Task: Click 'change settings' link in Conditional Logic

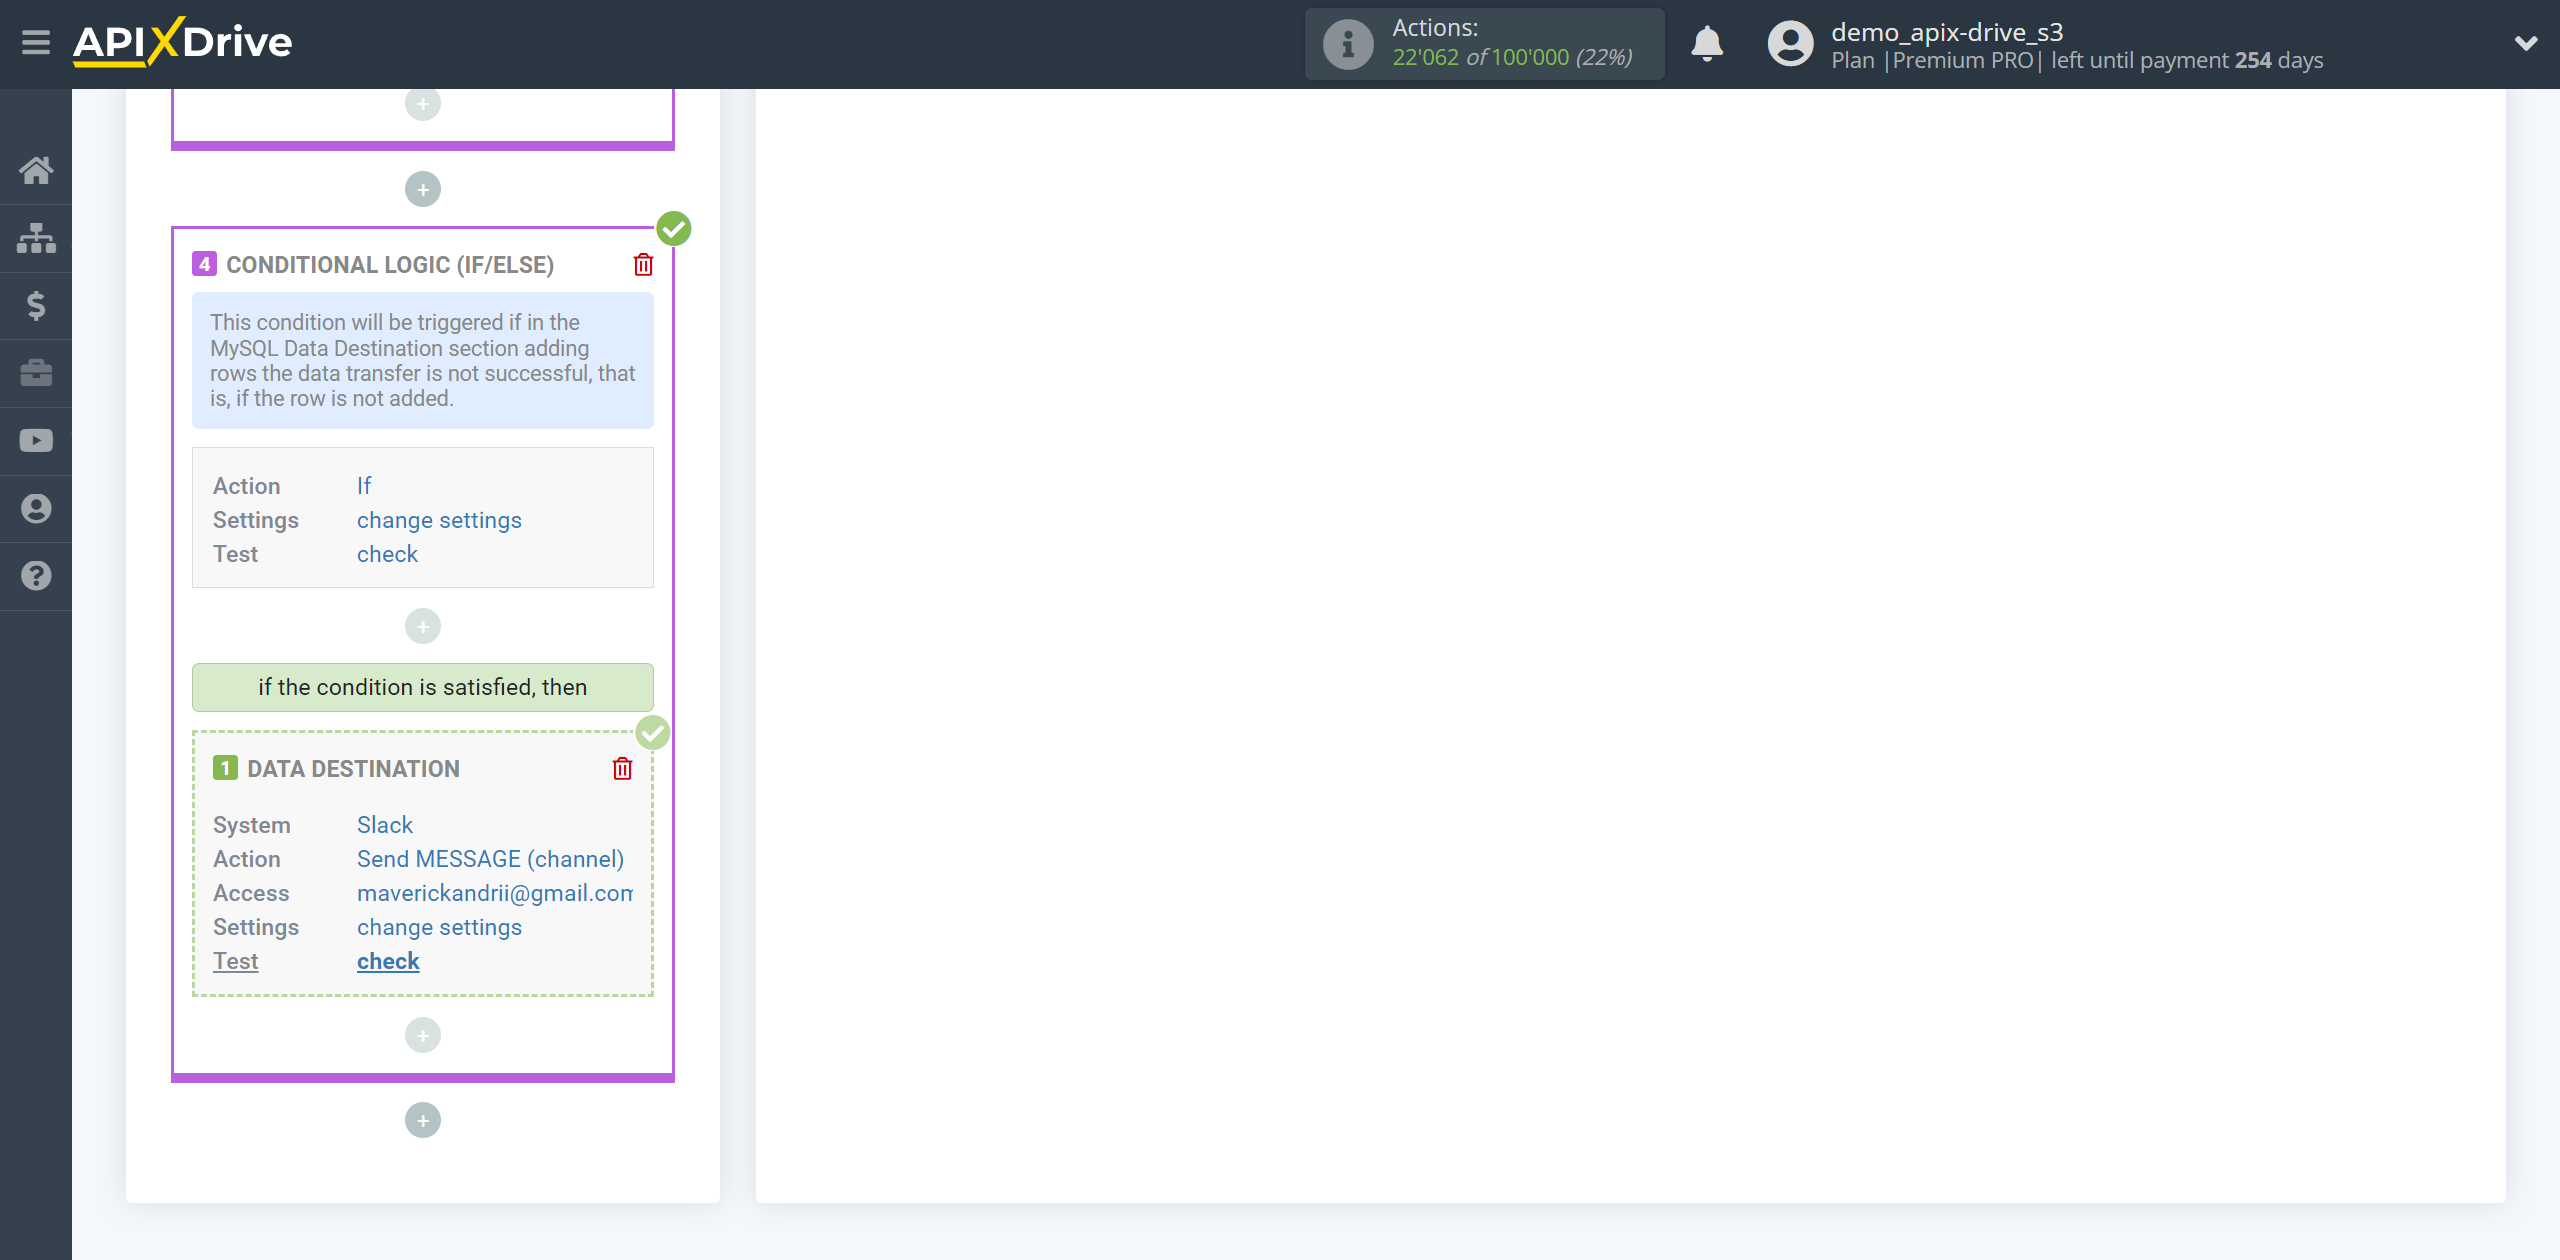Action: click(x=438, y=519)
